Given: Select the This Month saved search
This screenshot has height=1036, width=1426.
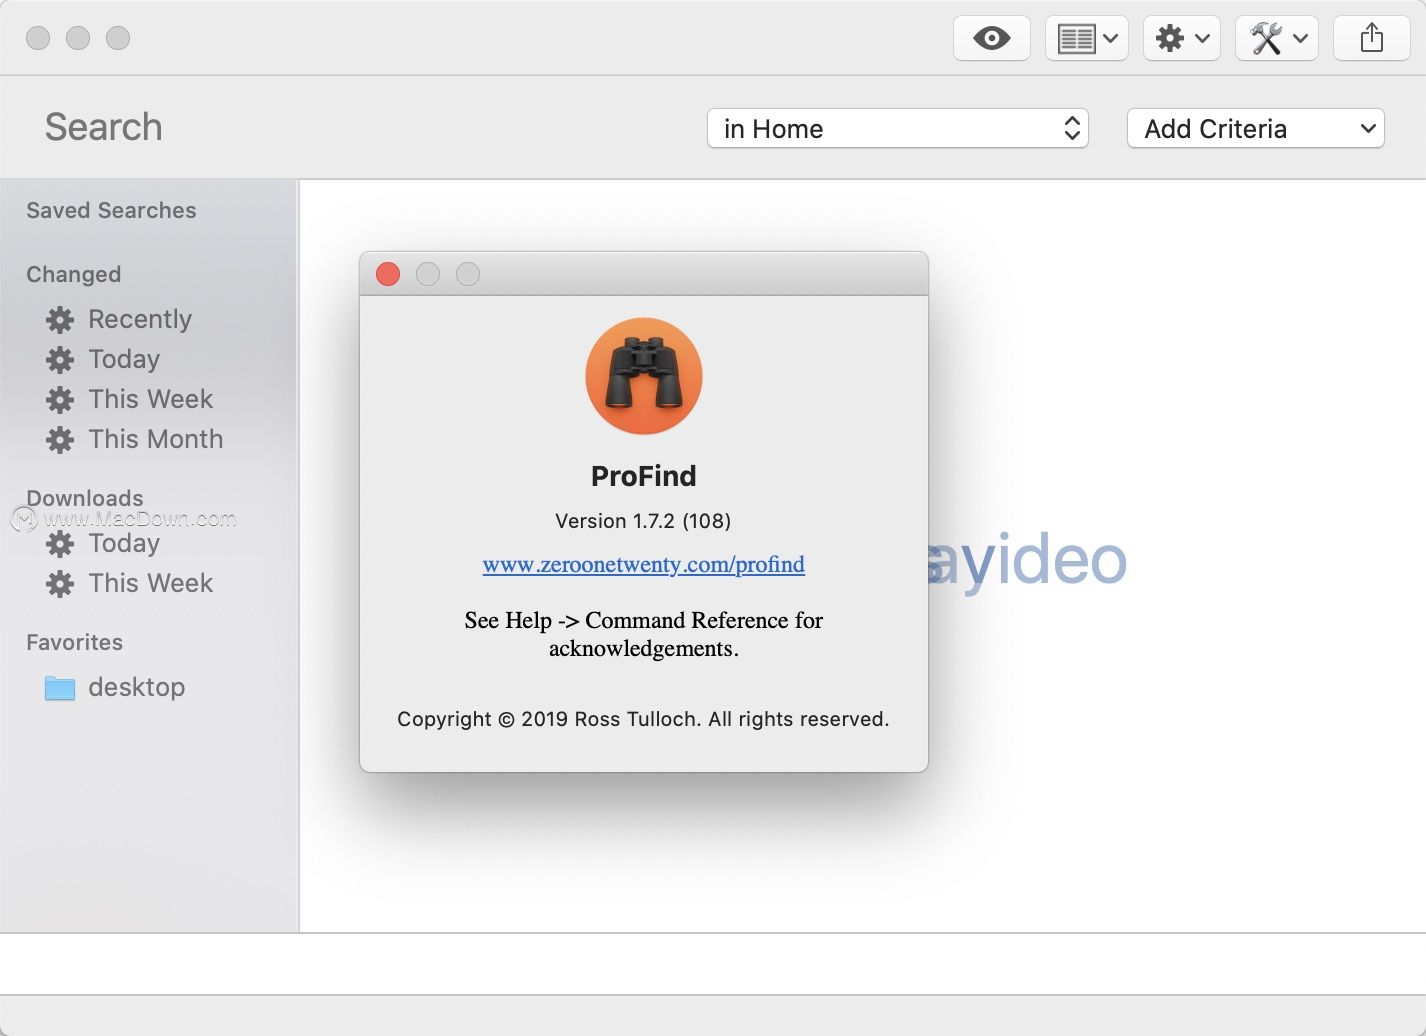Looking at the screenshot, I should coord(156,439).
